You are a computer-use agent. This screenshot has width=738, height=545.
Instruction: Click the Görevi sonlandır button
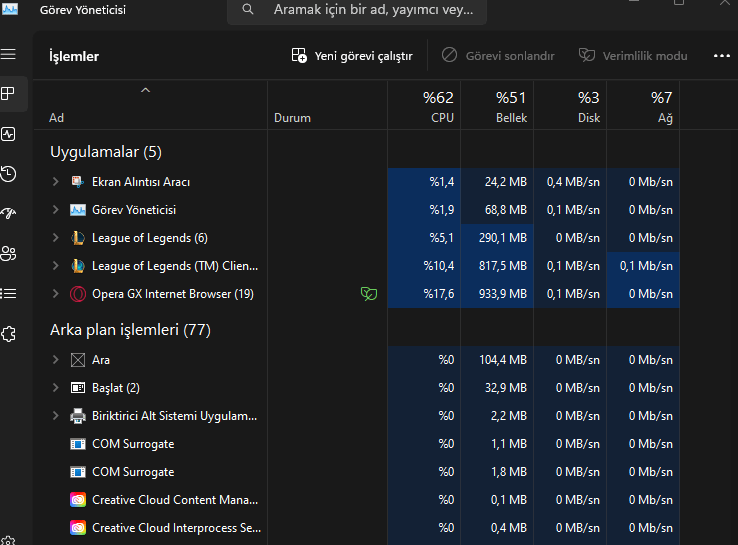click(x=498, y=56)
